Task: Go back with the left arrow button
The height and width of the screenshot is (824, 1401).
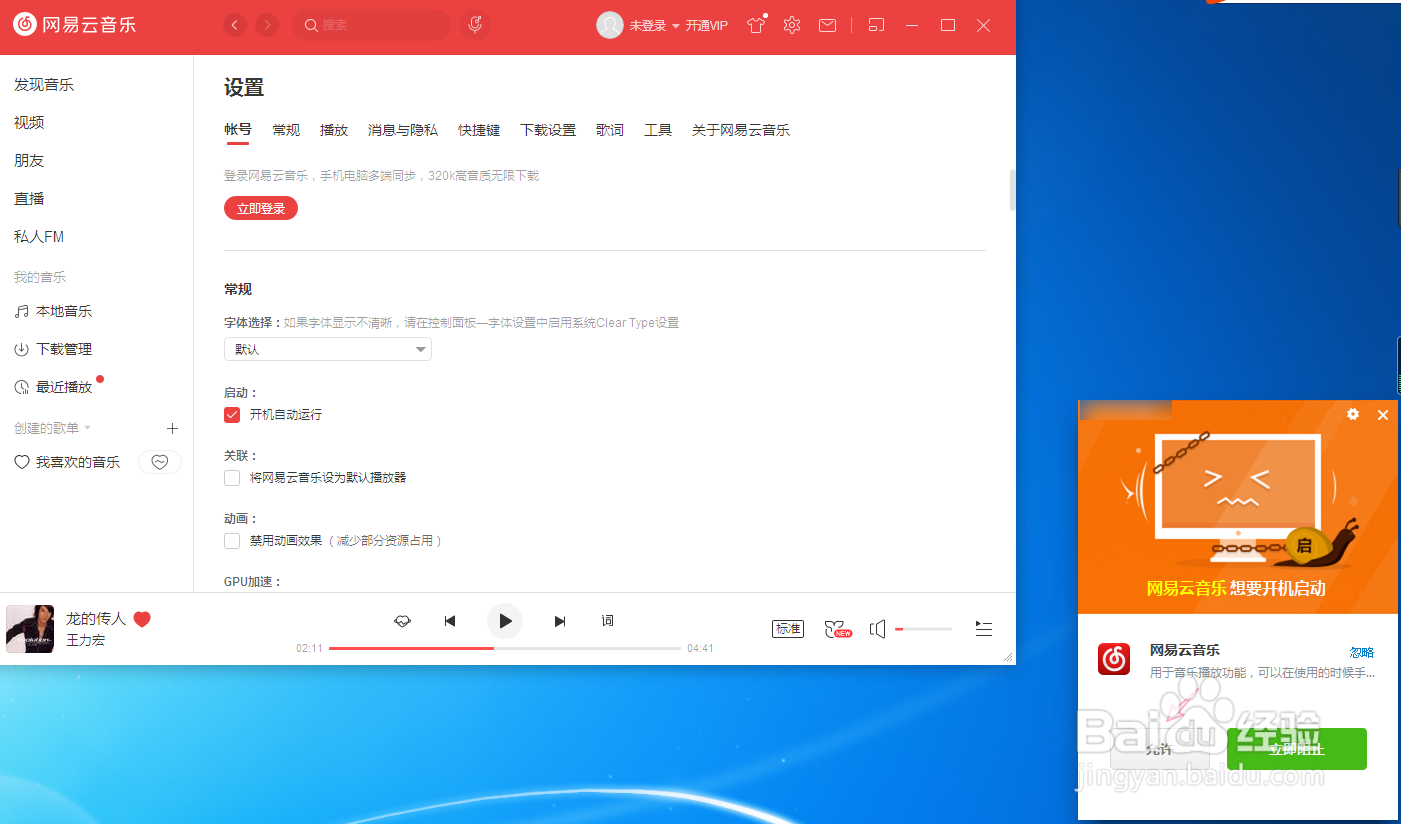Action: 235,25
